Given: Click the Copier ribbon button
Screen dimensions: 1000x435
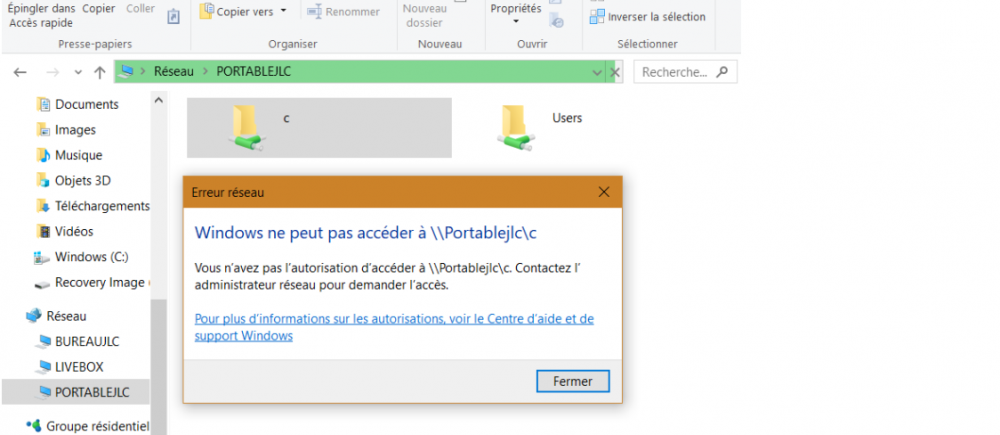Looking at the screenshot, I should tap(99, 9).
